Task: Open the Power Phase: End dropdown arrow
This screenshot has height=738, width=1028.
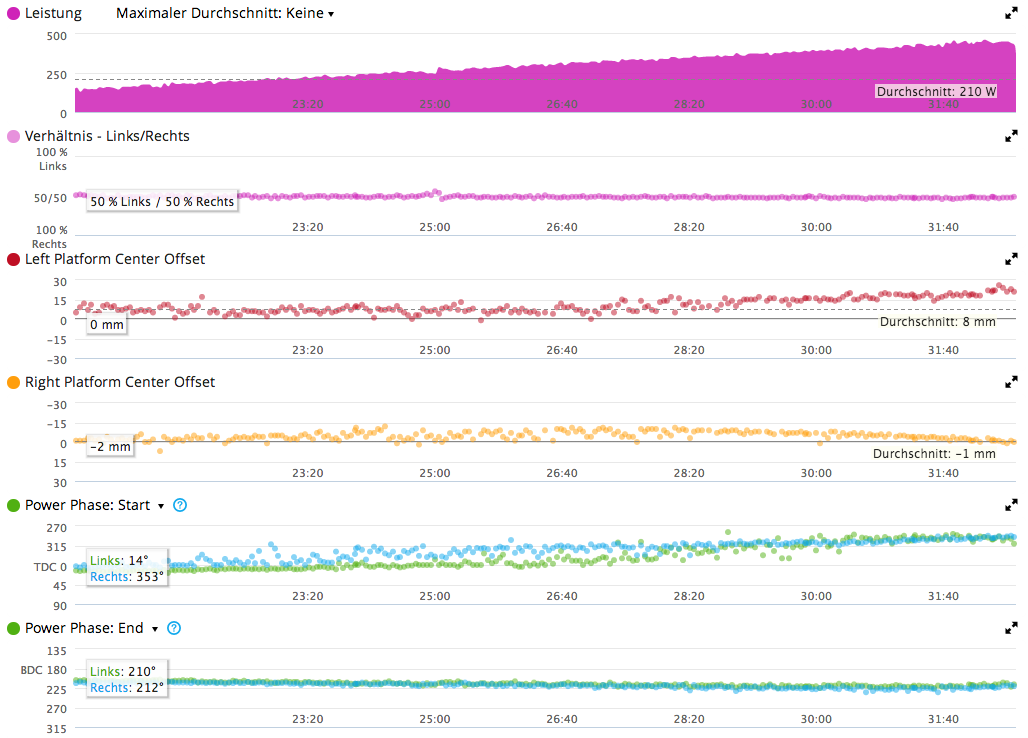Action: tap(155, 629)
